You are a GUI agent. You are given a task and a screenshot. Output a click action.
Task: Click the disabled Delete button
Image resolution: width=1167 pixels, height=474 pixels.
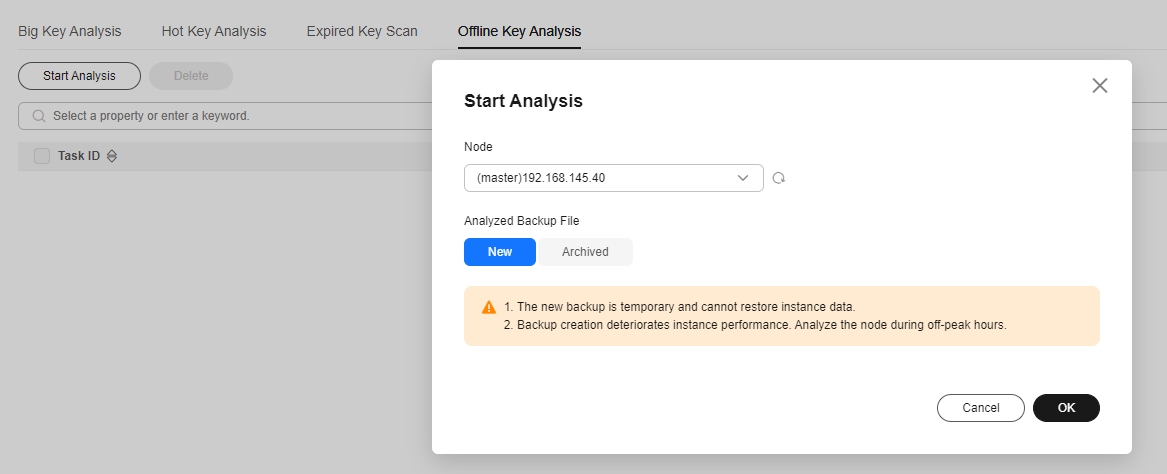[191, 76]
